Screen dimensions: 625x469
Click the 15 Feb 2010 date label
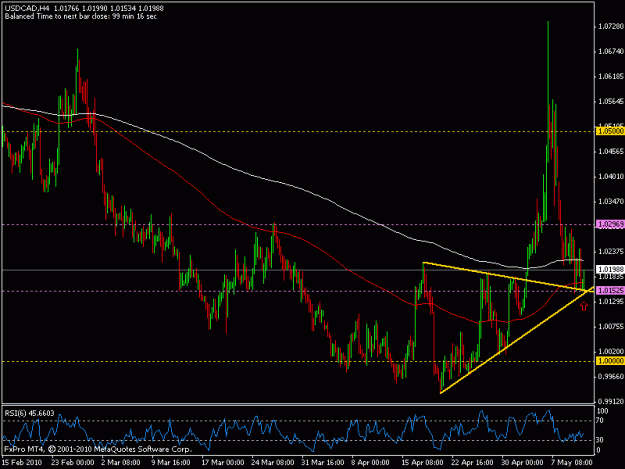[22, 462]
